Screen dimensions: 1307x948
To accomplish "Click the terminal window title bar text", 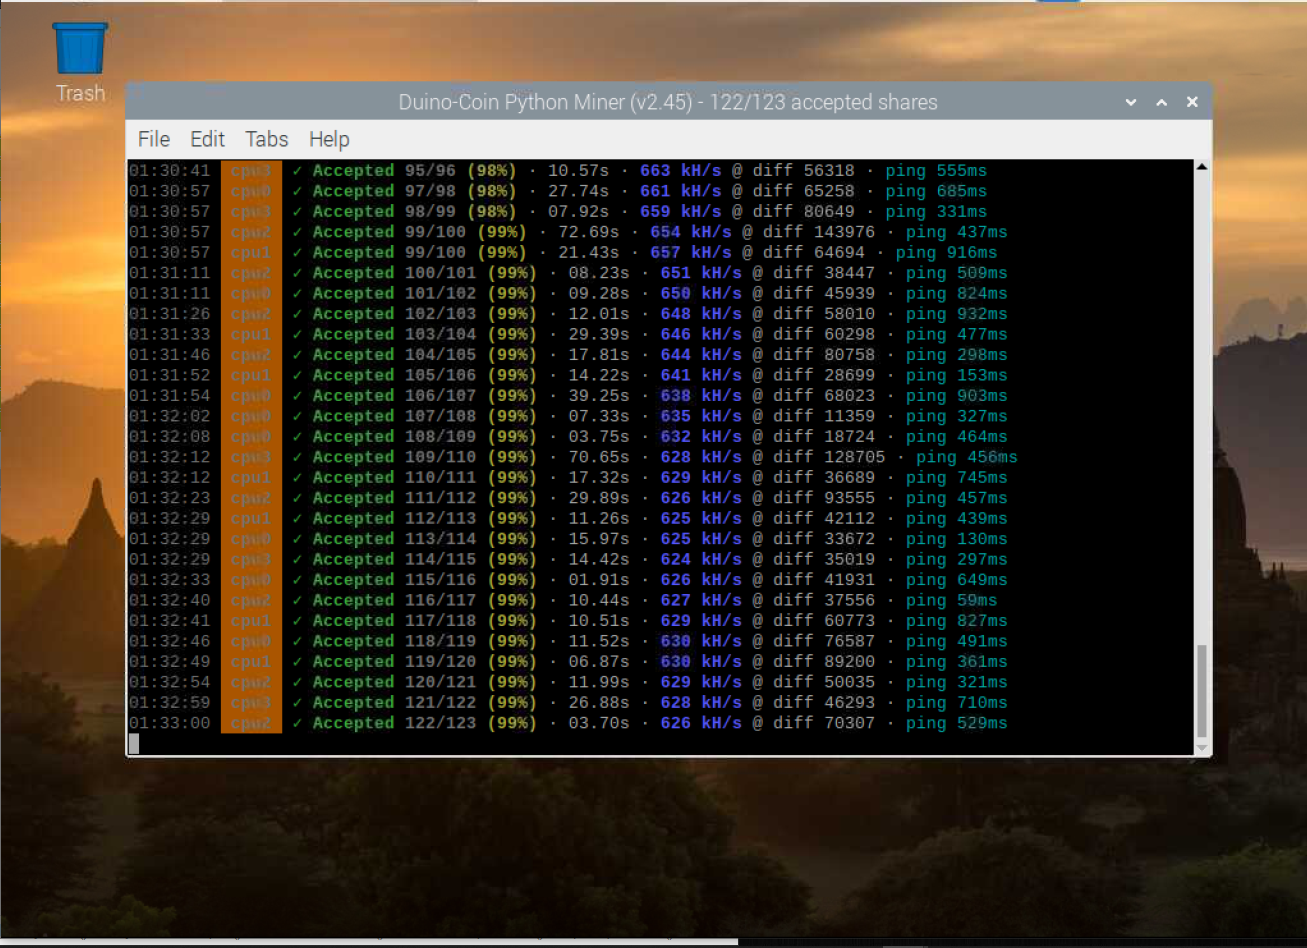I will point(668,102).
